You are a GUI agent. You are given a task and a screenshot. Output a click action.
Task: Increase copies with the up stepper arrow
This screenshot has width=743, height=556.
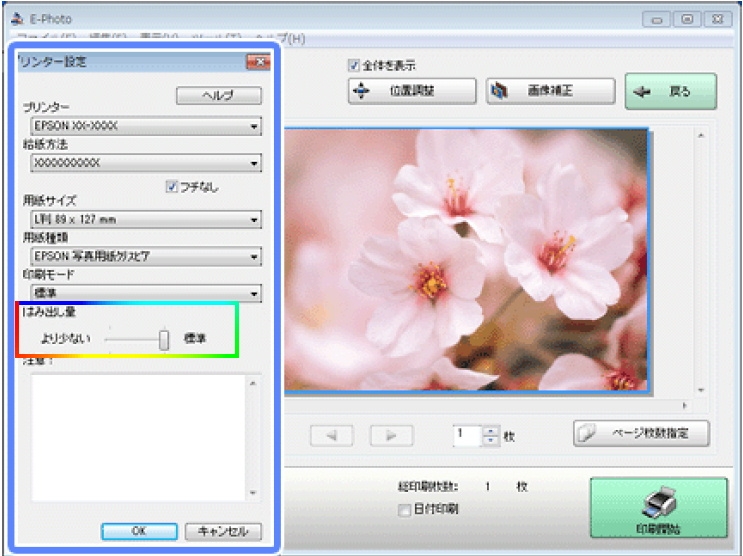pos(491,431)
